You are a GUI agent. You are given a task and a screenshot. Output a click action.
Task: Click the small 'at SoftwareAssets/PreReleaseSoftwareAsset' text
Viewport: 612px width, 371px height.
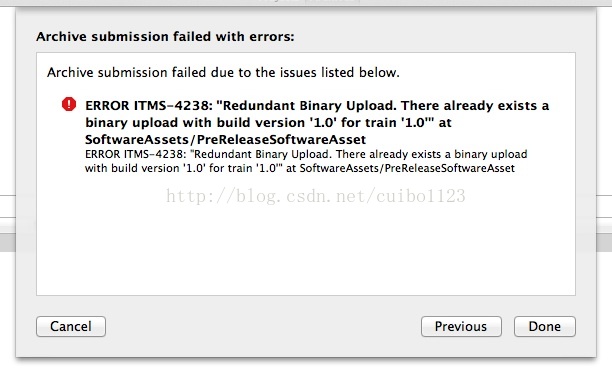(x=400, y=168)
